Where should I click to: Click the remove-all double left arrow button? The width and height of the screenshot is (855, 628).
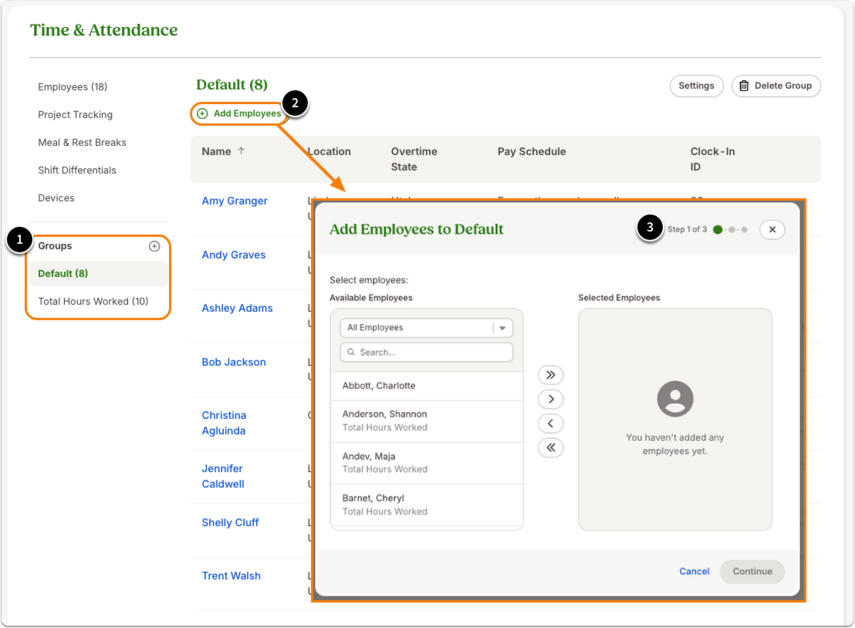click(551, 448)
